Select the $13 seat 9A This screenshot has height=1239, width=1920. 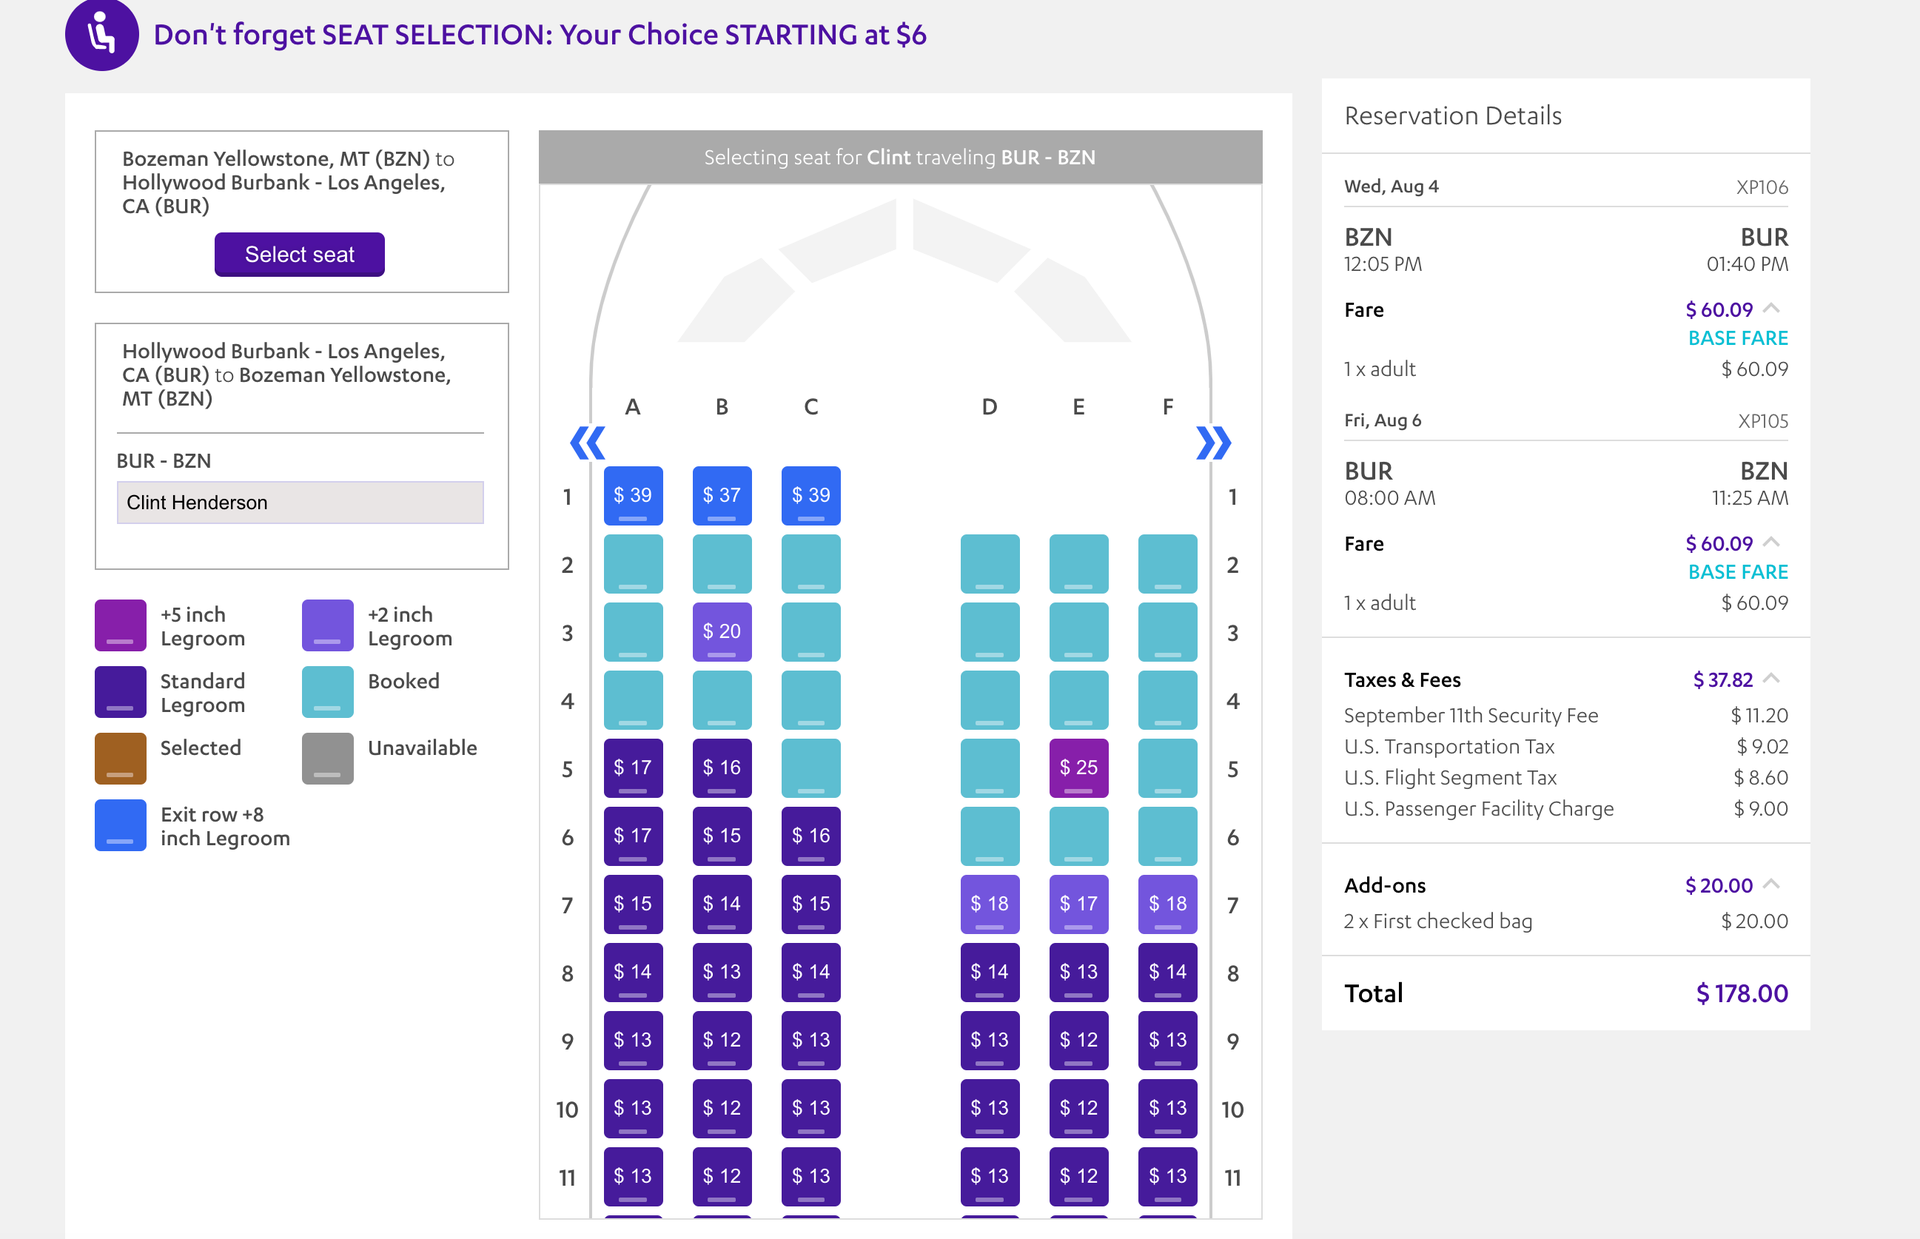pyautogui.click(x=632, y=1040)
